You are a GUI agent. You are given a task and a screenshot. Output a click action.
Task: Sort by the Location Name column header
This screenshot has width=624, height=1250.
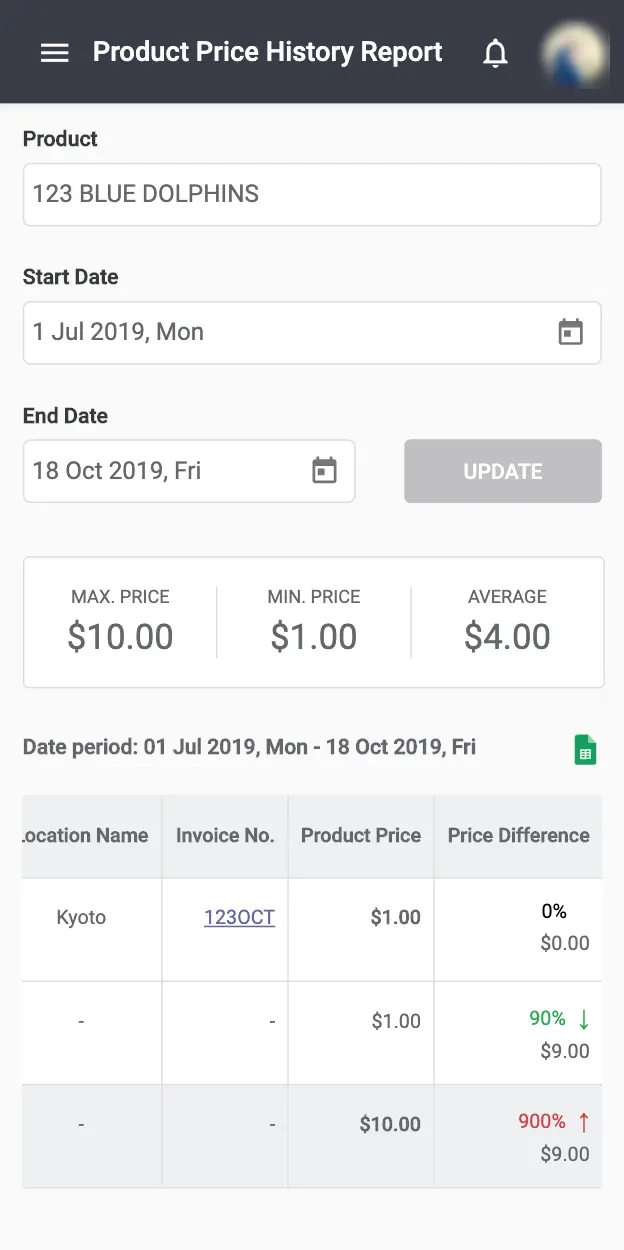[84, 836]
